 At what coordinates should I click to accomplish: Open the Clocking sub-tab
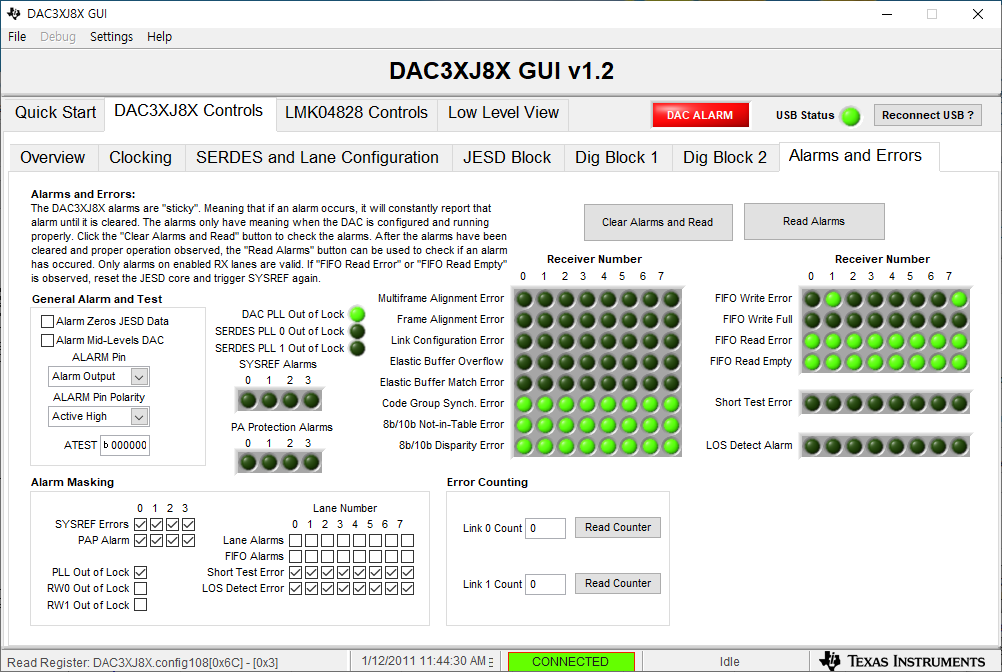[141, 158]
